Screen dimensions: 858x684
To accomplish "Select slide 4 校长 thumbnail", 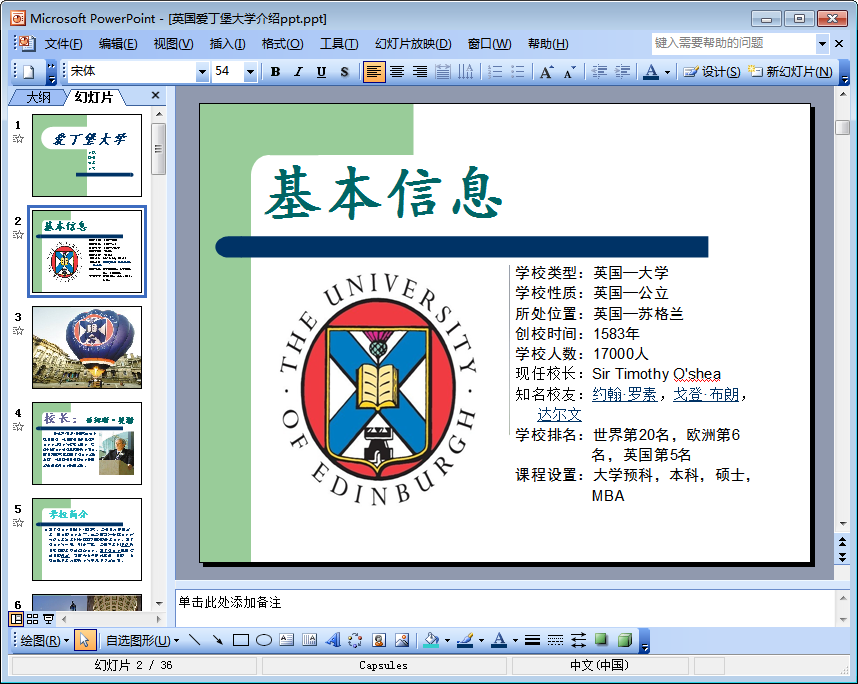I will click(87, 443).
